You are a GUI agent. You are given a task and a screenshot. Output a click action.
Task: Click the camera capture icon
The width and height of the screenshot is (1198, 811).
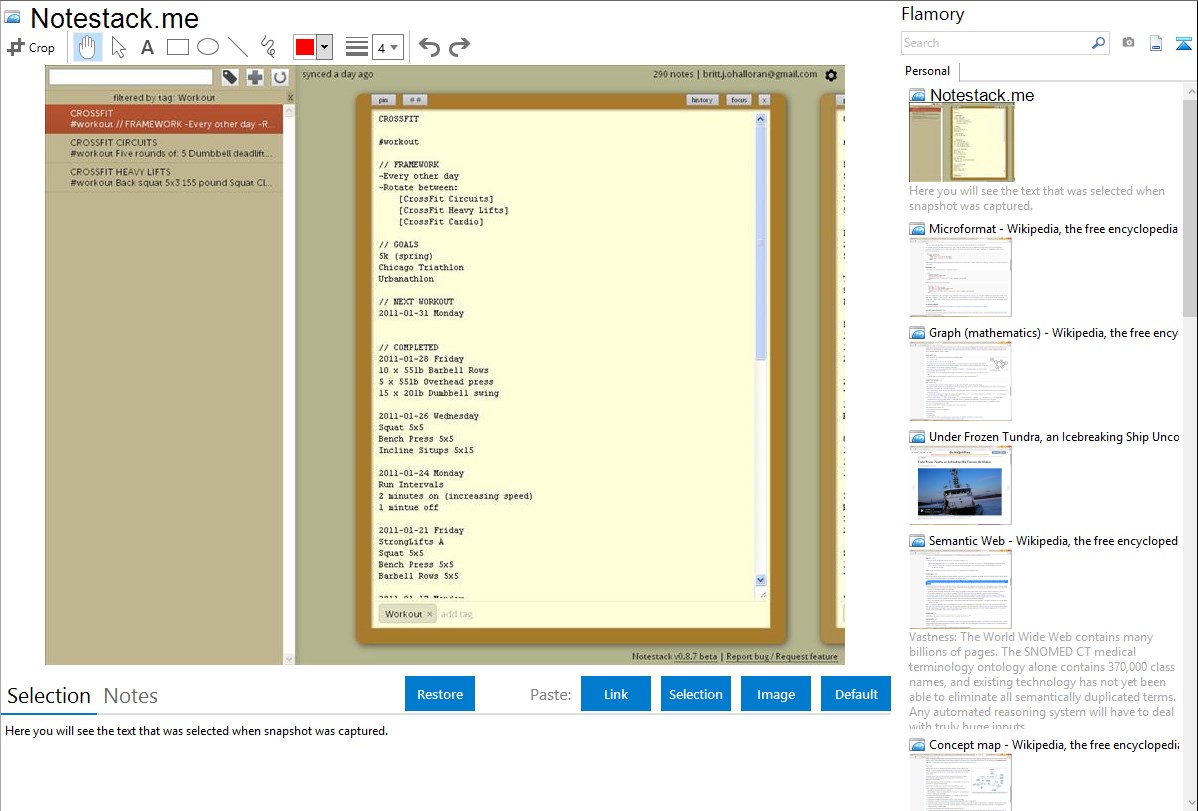[x=1128, y=43]
